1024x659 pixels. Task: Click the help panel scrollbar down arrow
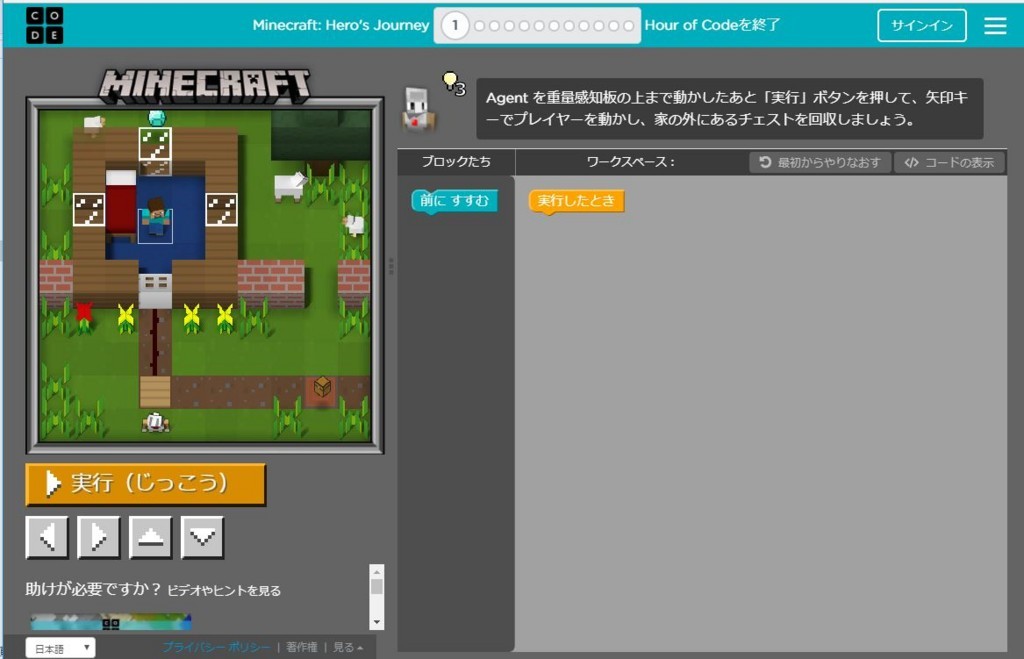376,622
